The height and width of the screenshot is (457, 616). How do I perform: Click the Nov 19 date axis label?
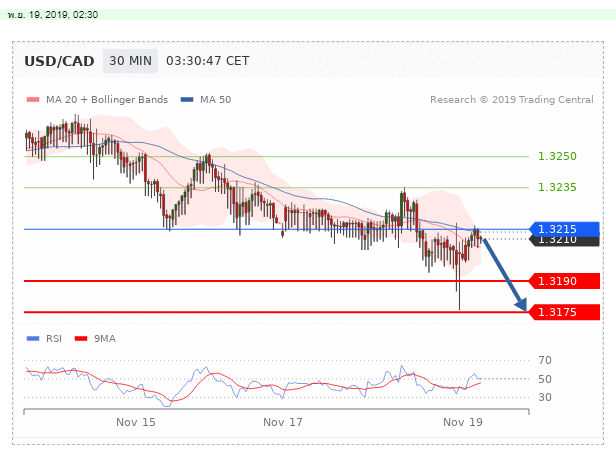(x=463, y=422)
